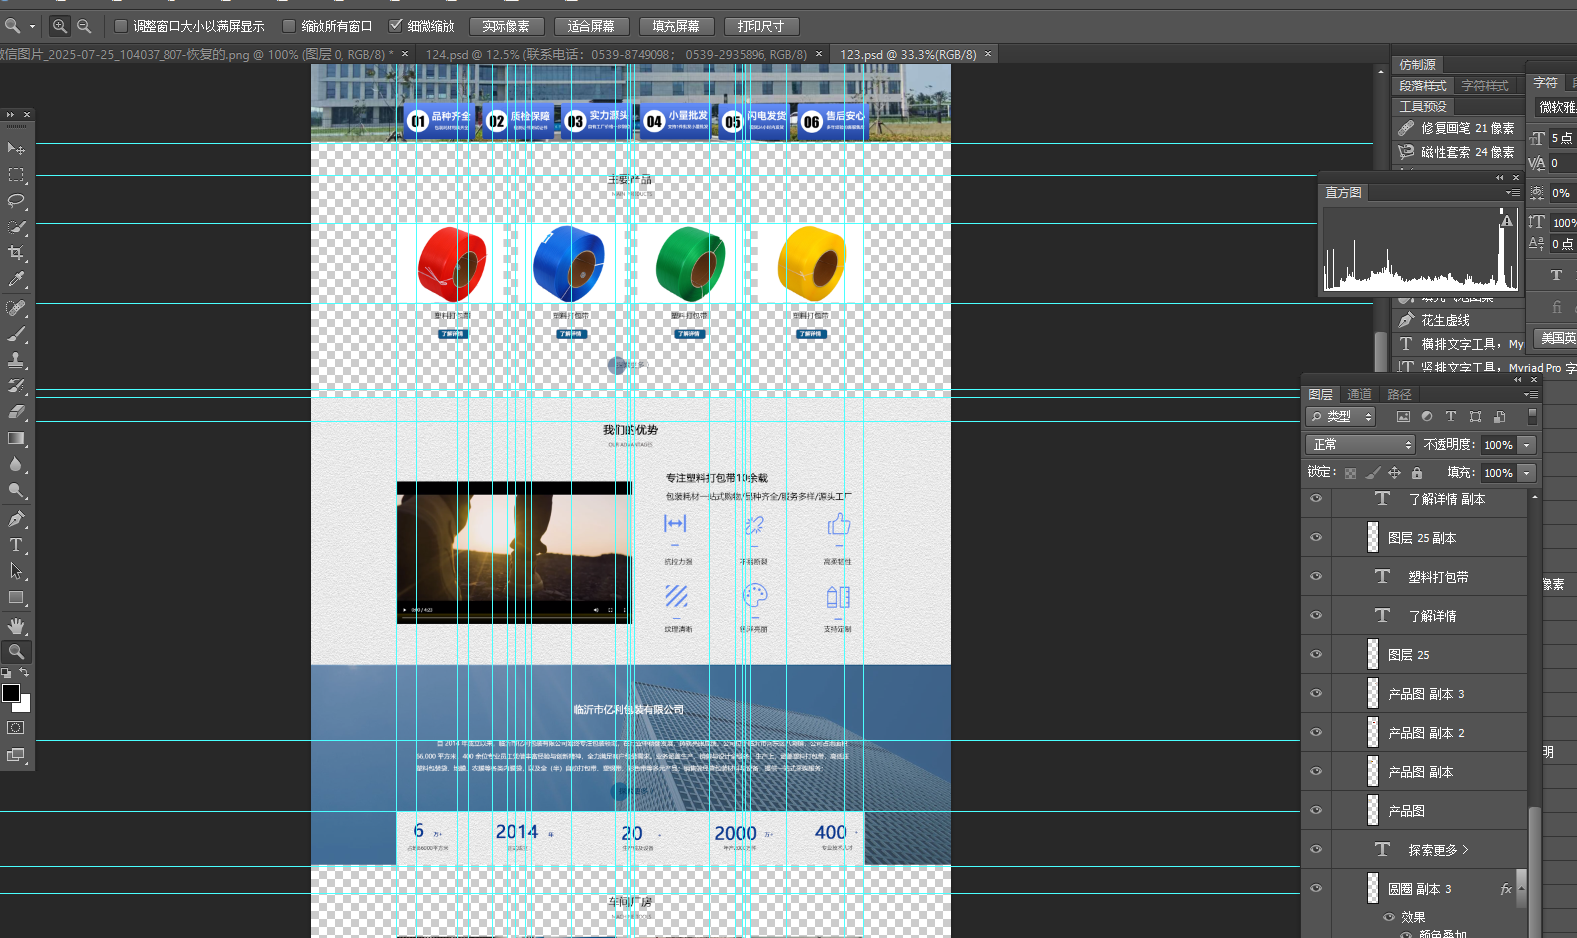The width and height of the screenshot is (1577, 938).
Task: Click the foreground color swatch
Action: (11, 693)
